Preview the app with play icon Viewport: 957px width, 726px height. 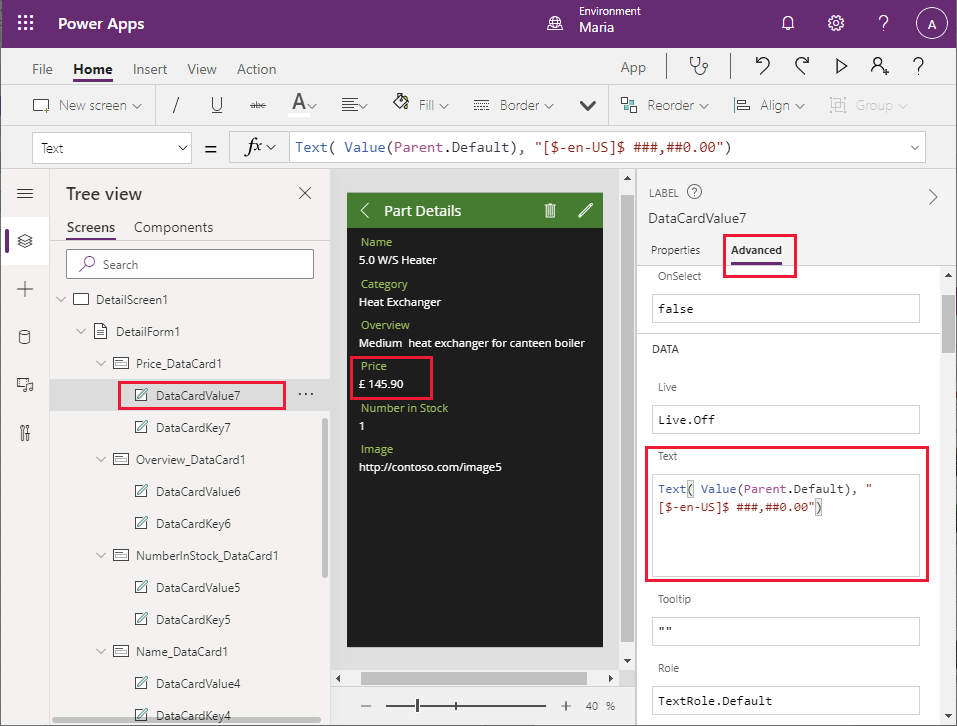tap(841, 67)
